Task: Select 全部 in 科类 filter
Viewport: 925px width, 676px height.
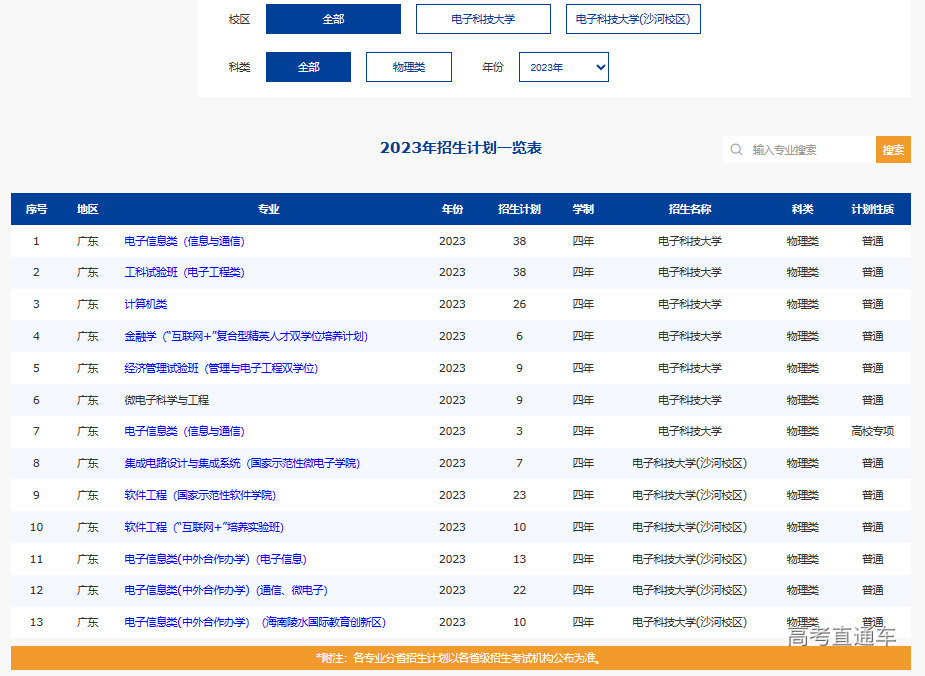Action: point(308,67)
